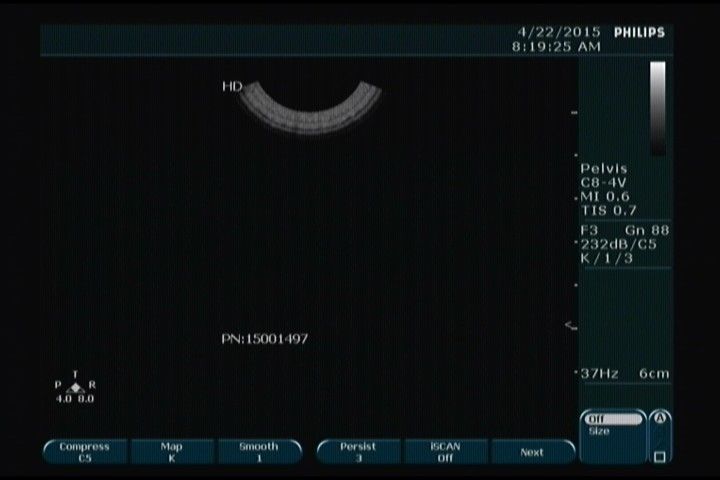Screen dimensions: 720x480
Task: Click the circled A icon
Action: pyautogui.click(x=659, y=418)
